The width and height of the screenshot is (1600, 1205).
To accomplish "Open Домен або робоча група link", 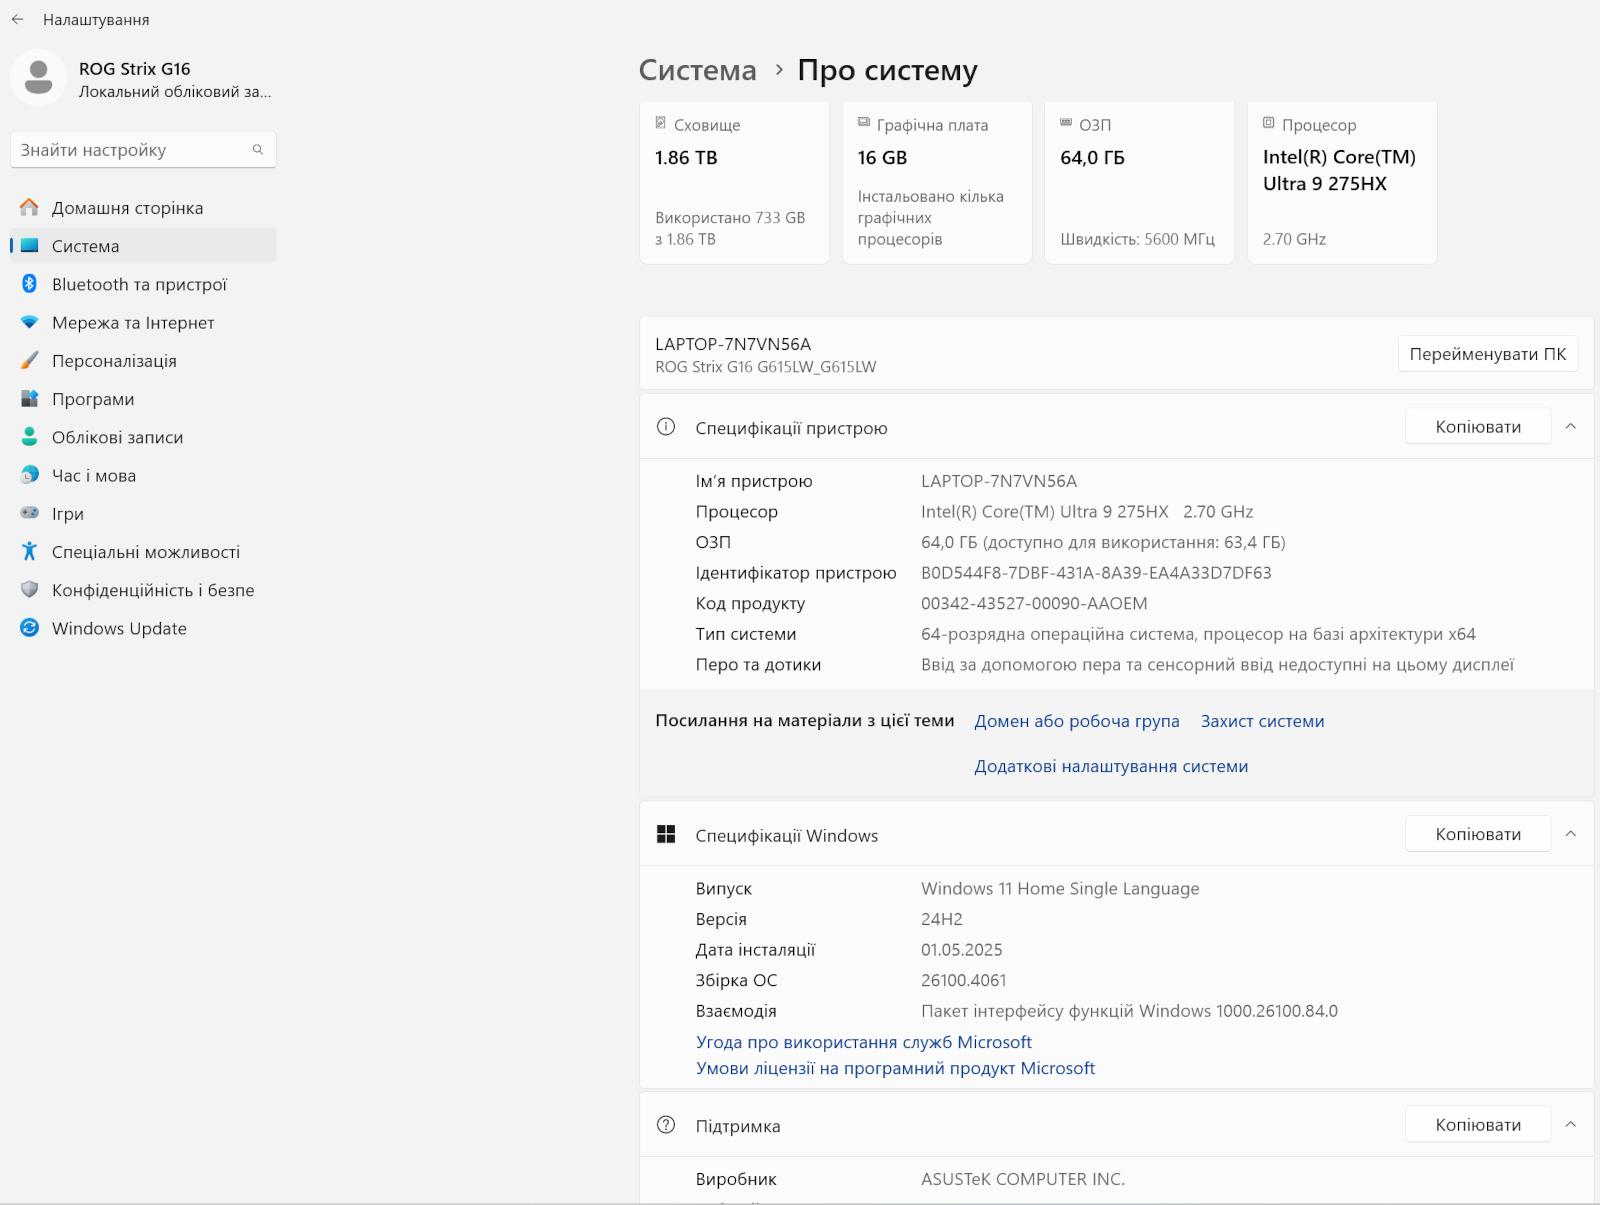I will pyautogui.click(x=1077, y=721).
